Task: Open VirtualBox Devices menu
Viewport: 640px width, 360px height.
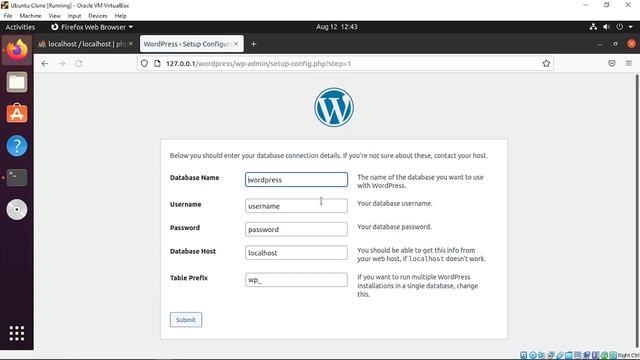Action: coord(98,16)
